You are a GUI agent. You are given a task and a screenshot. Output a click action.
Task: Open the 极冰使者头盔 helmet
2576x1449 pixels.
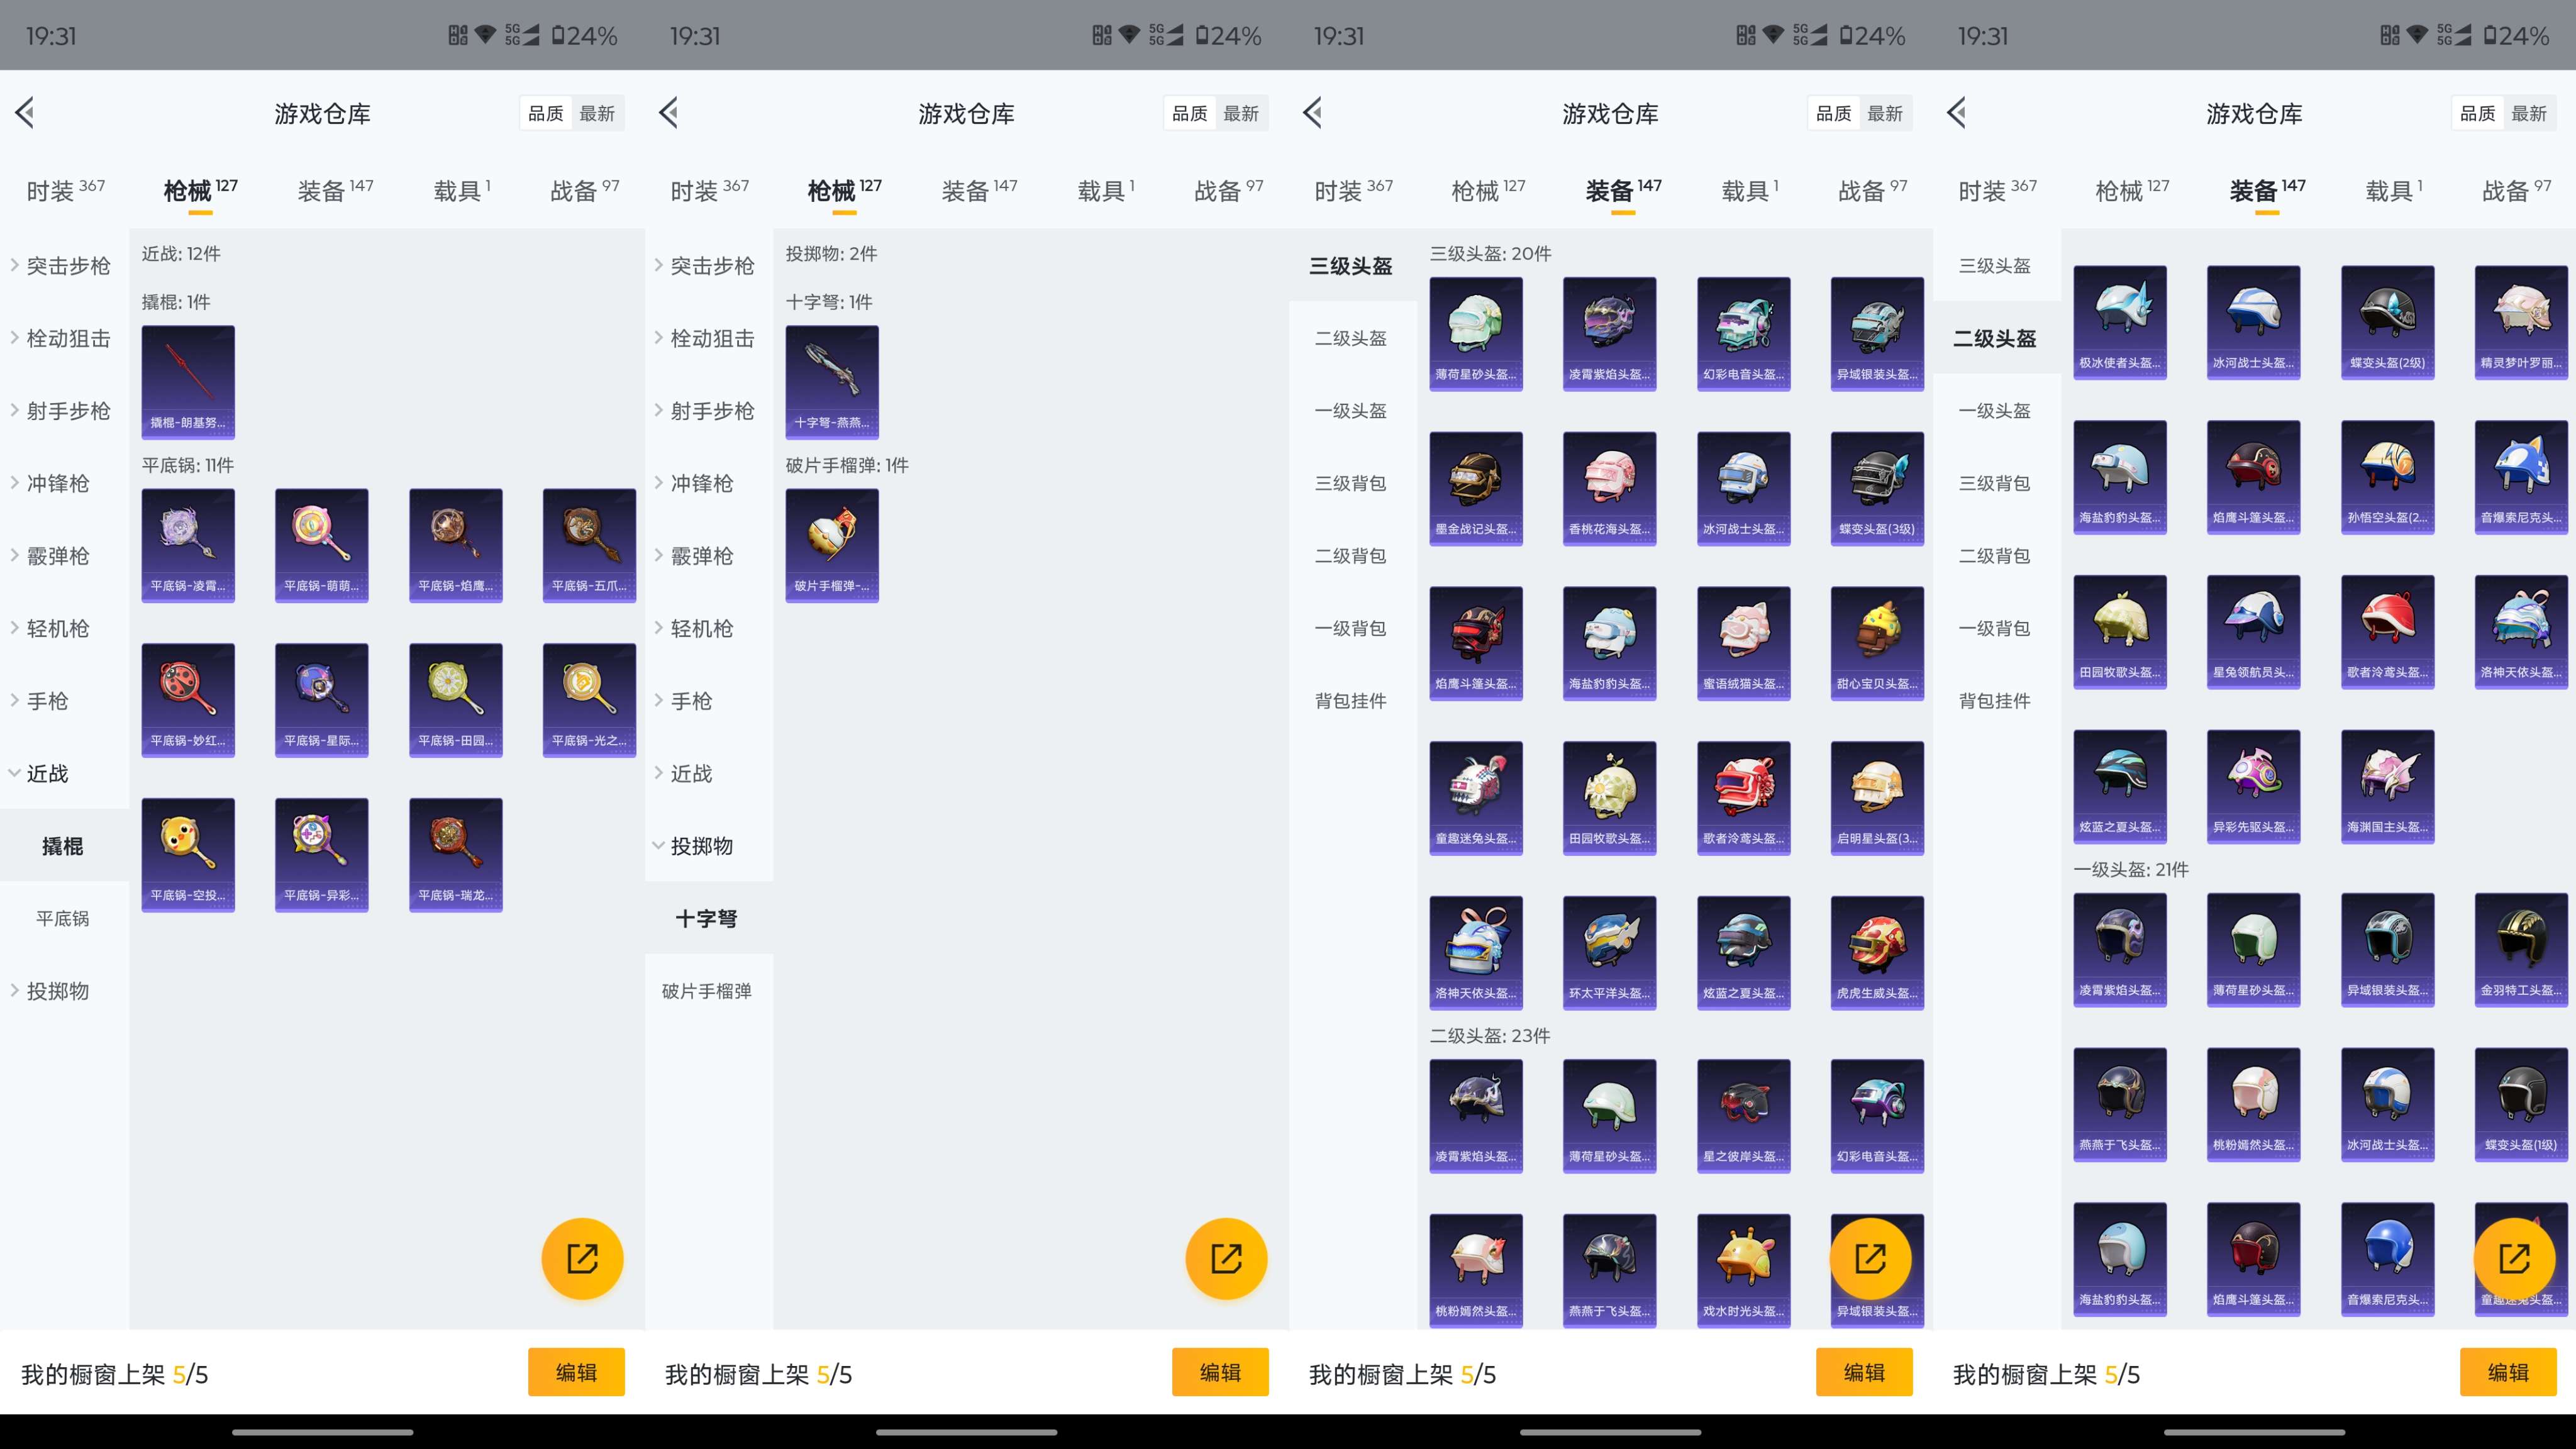2120,322
